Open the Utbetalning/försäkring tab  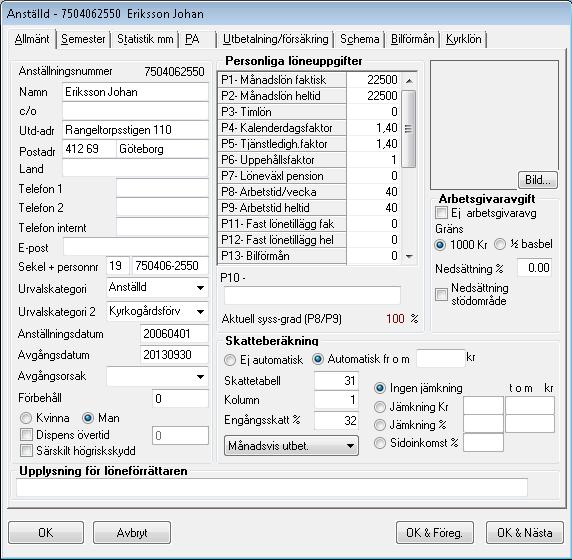(x=276, y=39)
